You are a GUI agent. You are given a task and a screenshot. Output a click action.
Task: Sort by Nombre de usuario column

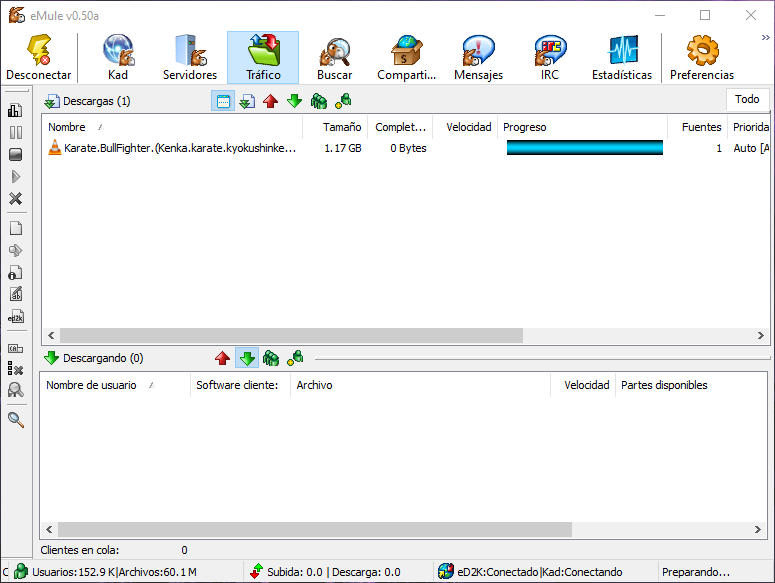116,385
